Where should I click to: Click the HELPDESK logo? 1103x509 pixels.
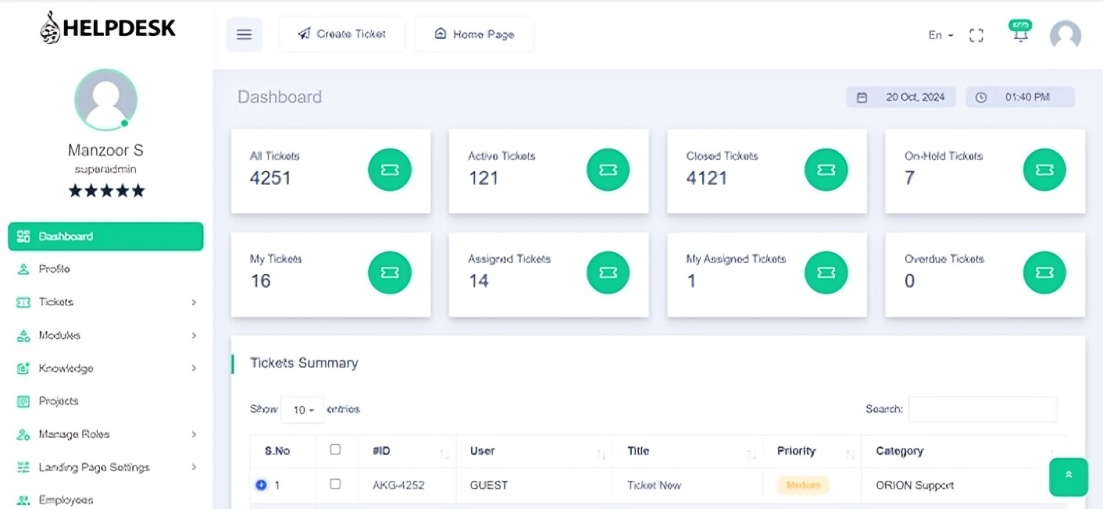coord(108,28)
